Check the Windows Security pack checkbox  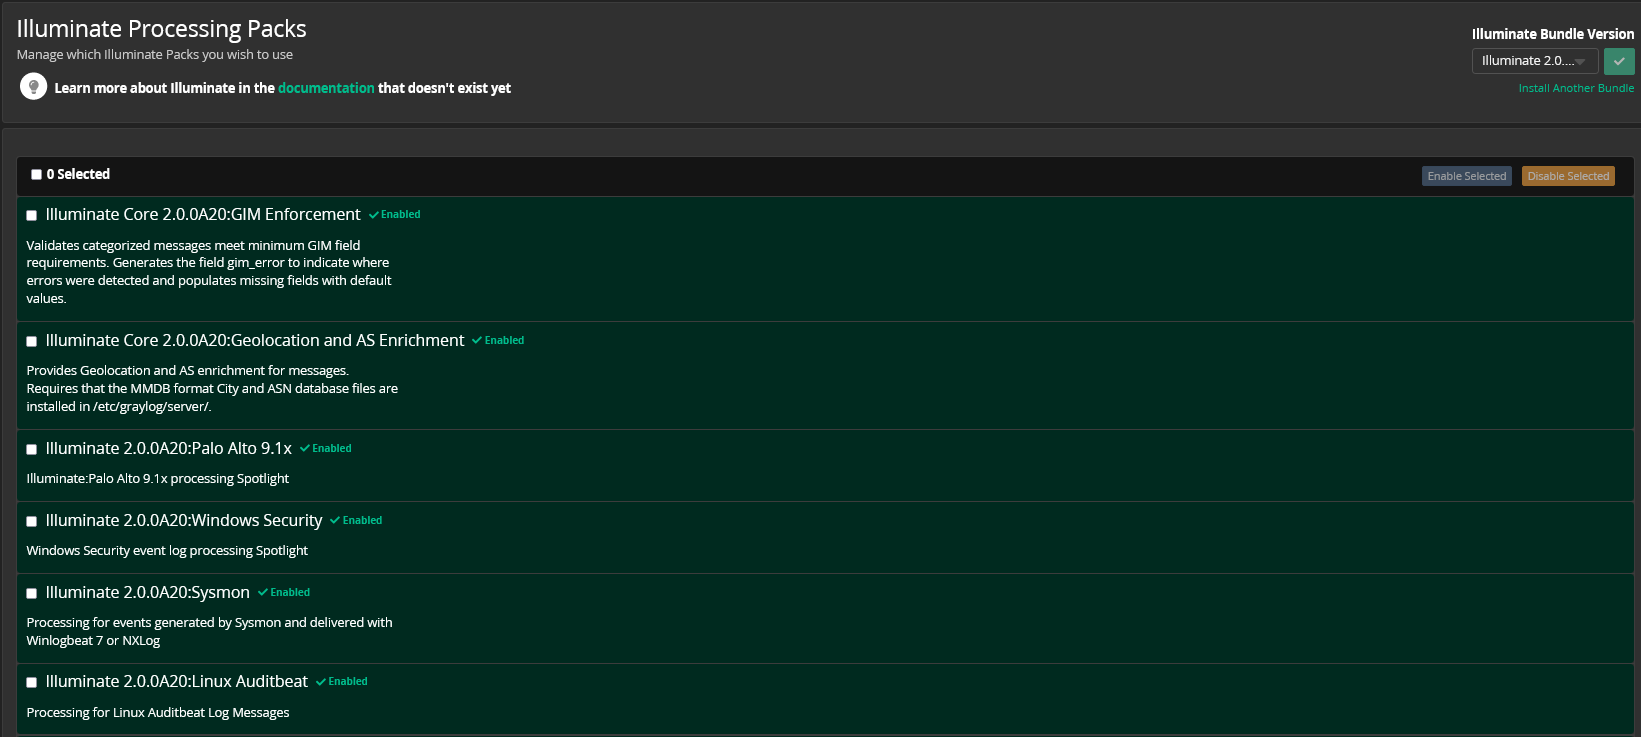pyautogui.click(x=31, y=521)
